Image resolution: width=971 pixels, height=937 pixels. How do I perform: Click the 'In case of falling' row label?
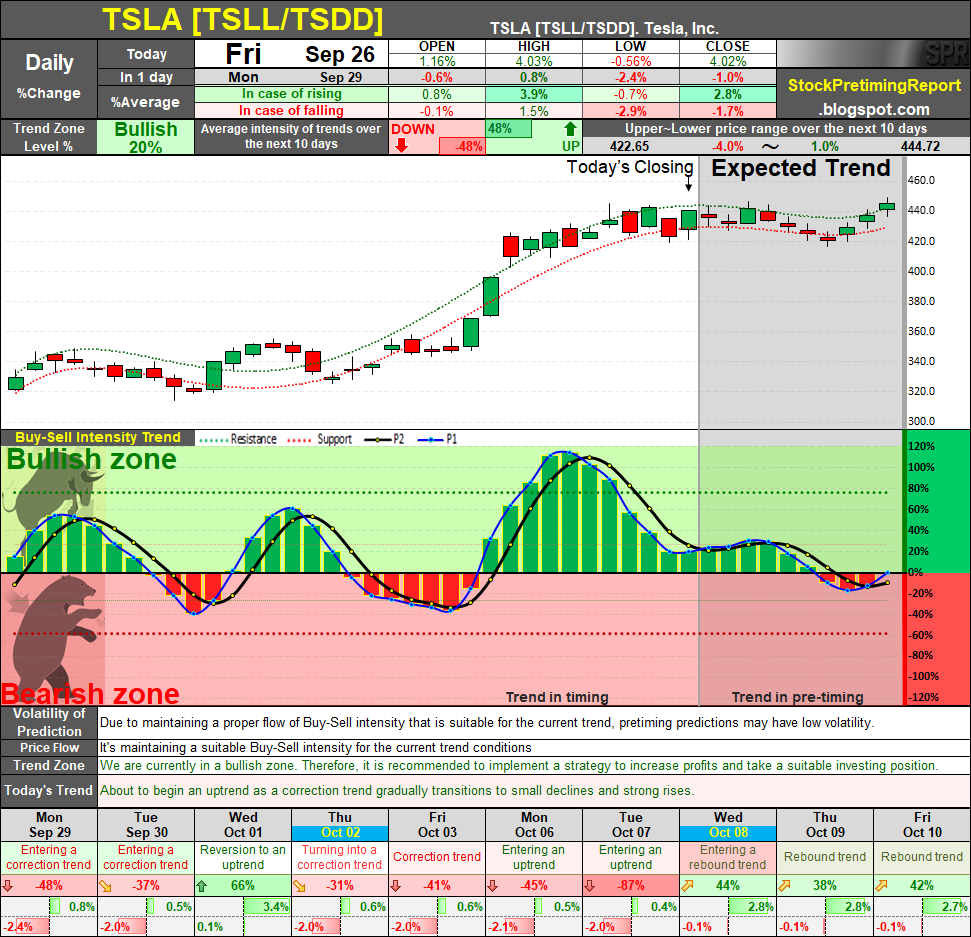tap(291, 111)
